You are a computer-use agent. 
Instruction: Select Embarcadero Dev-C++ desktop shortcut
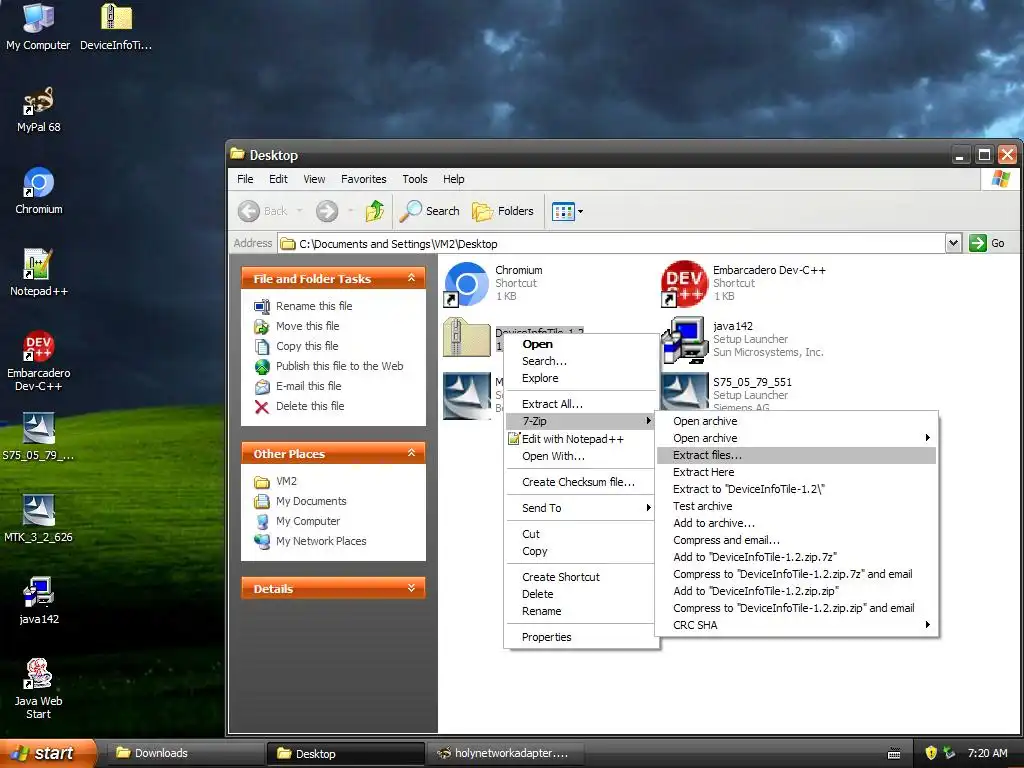[x=39, y=361]
